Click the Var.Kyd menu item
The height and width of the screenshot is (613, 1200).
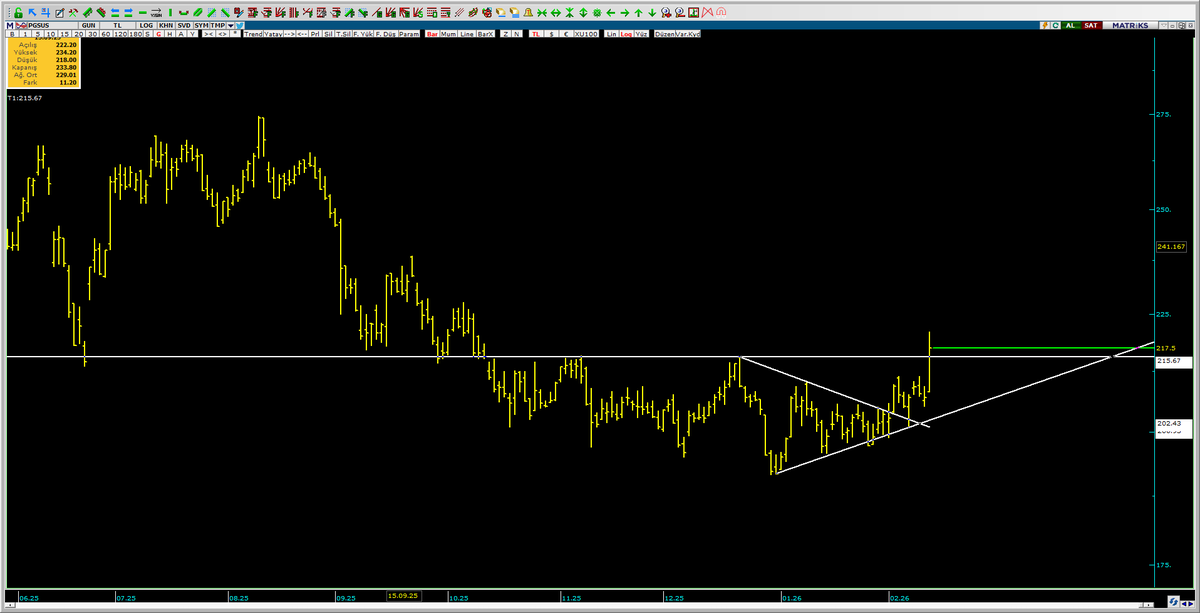pyautogui.click(x=689, y=33)
